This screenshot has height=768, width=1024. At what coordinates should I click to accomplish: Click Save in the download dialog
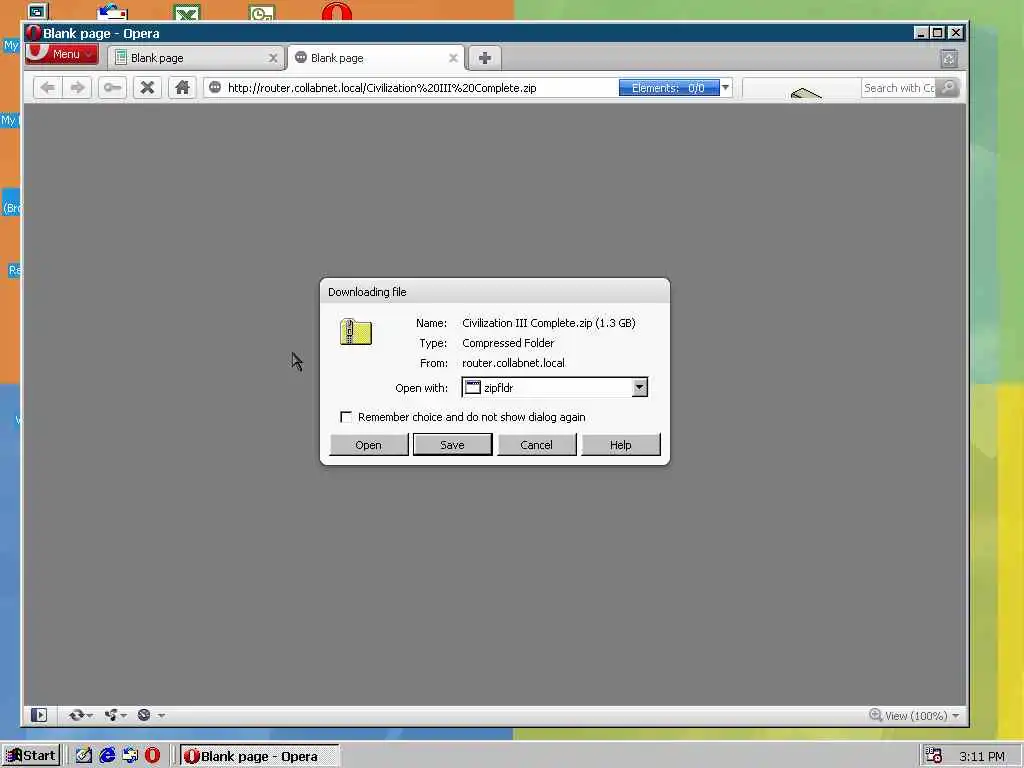(453, 445)
